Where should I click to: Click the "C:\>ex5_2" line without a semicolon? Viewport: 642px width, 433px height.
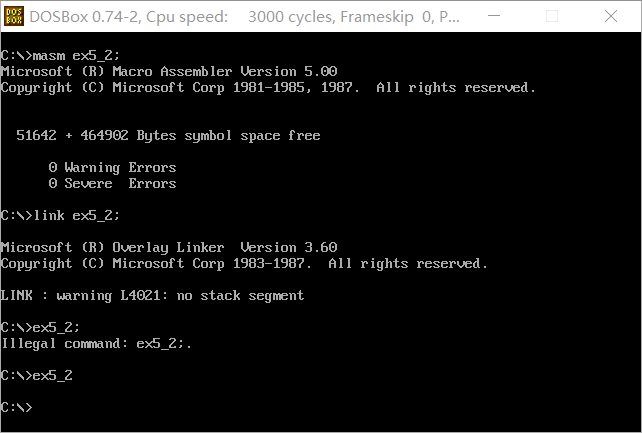[x=37, y=376]
